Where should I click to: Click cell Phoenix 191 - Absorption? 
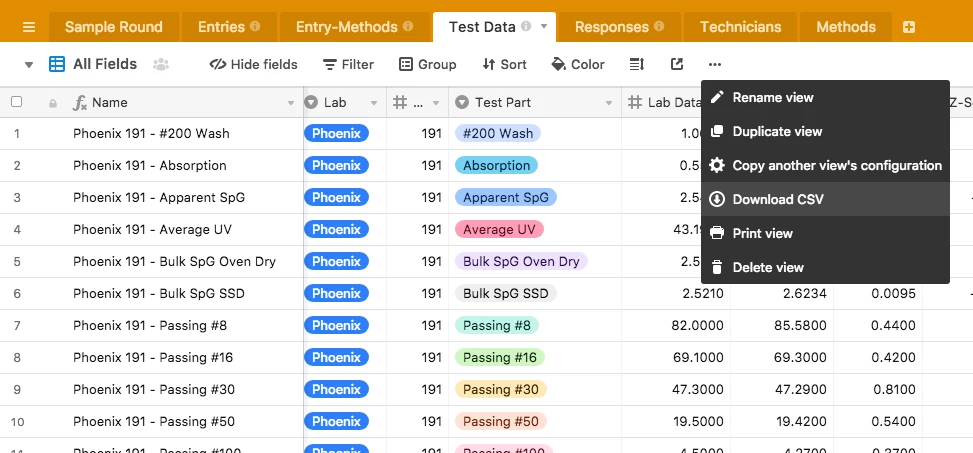click(x=150, y=166)
